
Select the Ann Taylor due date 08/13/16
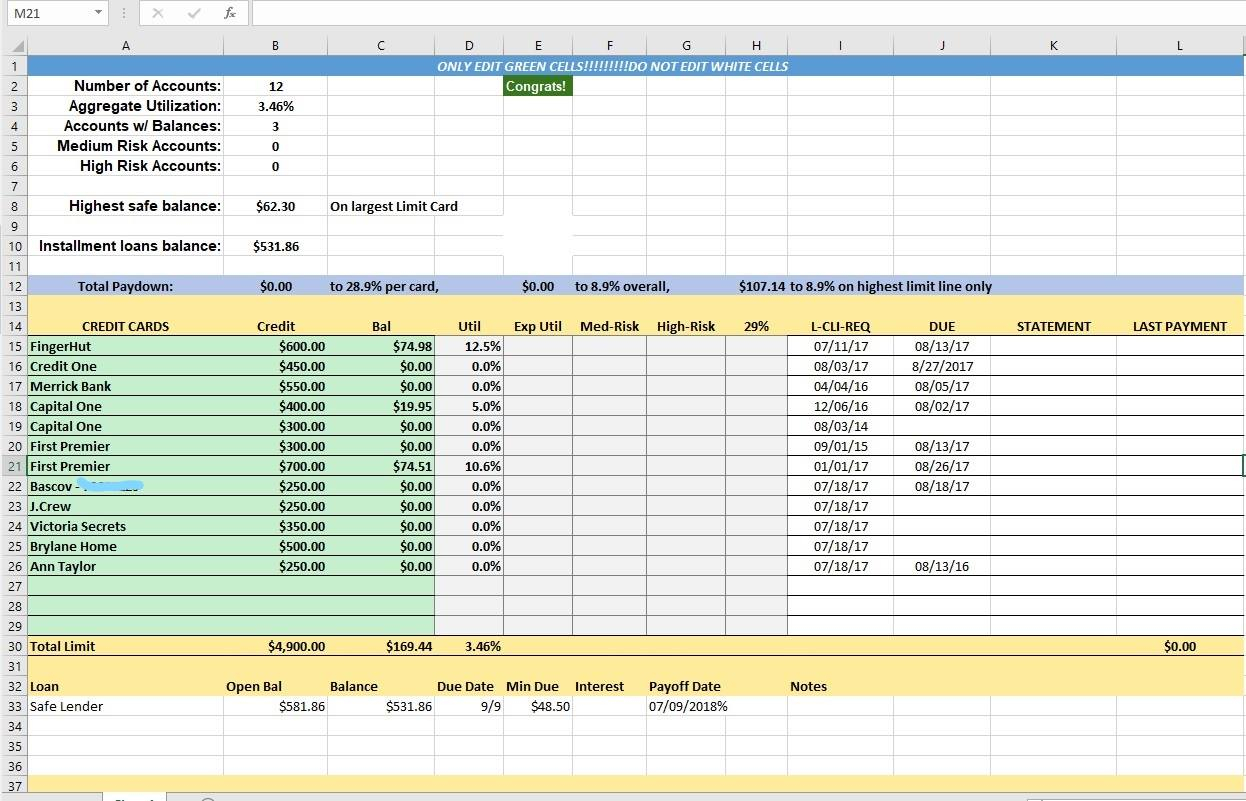tap(941, 566)
